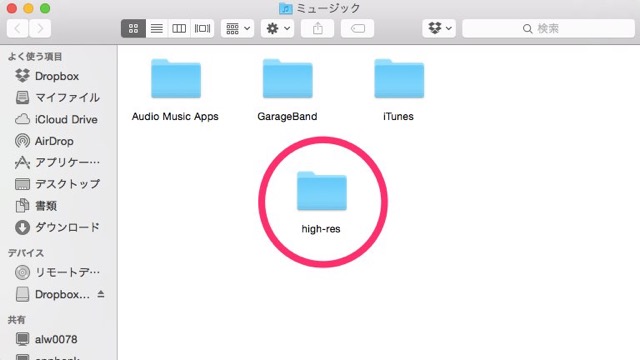Go back with the left arrow button

17,28
